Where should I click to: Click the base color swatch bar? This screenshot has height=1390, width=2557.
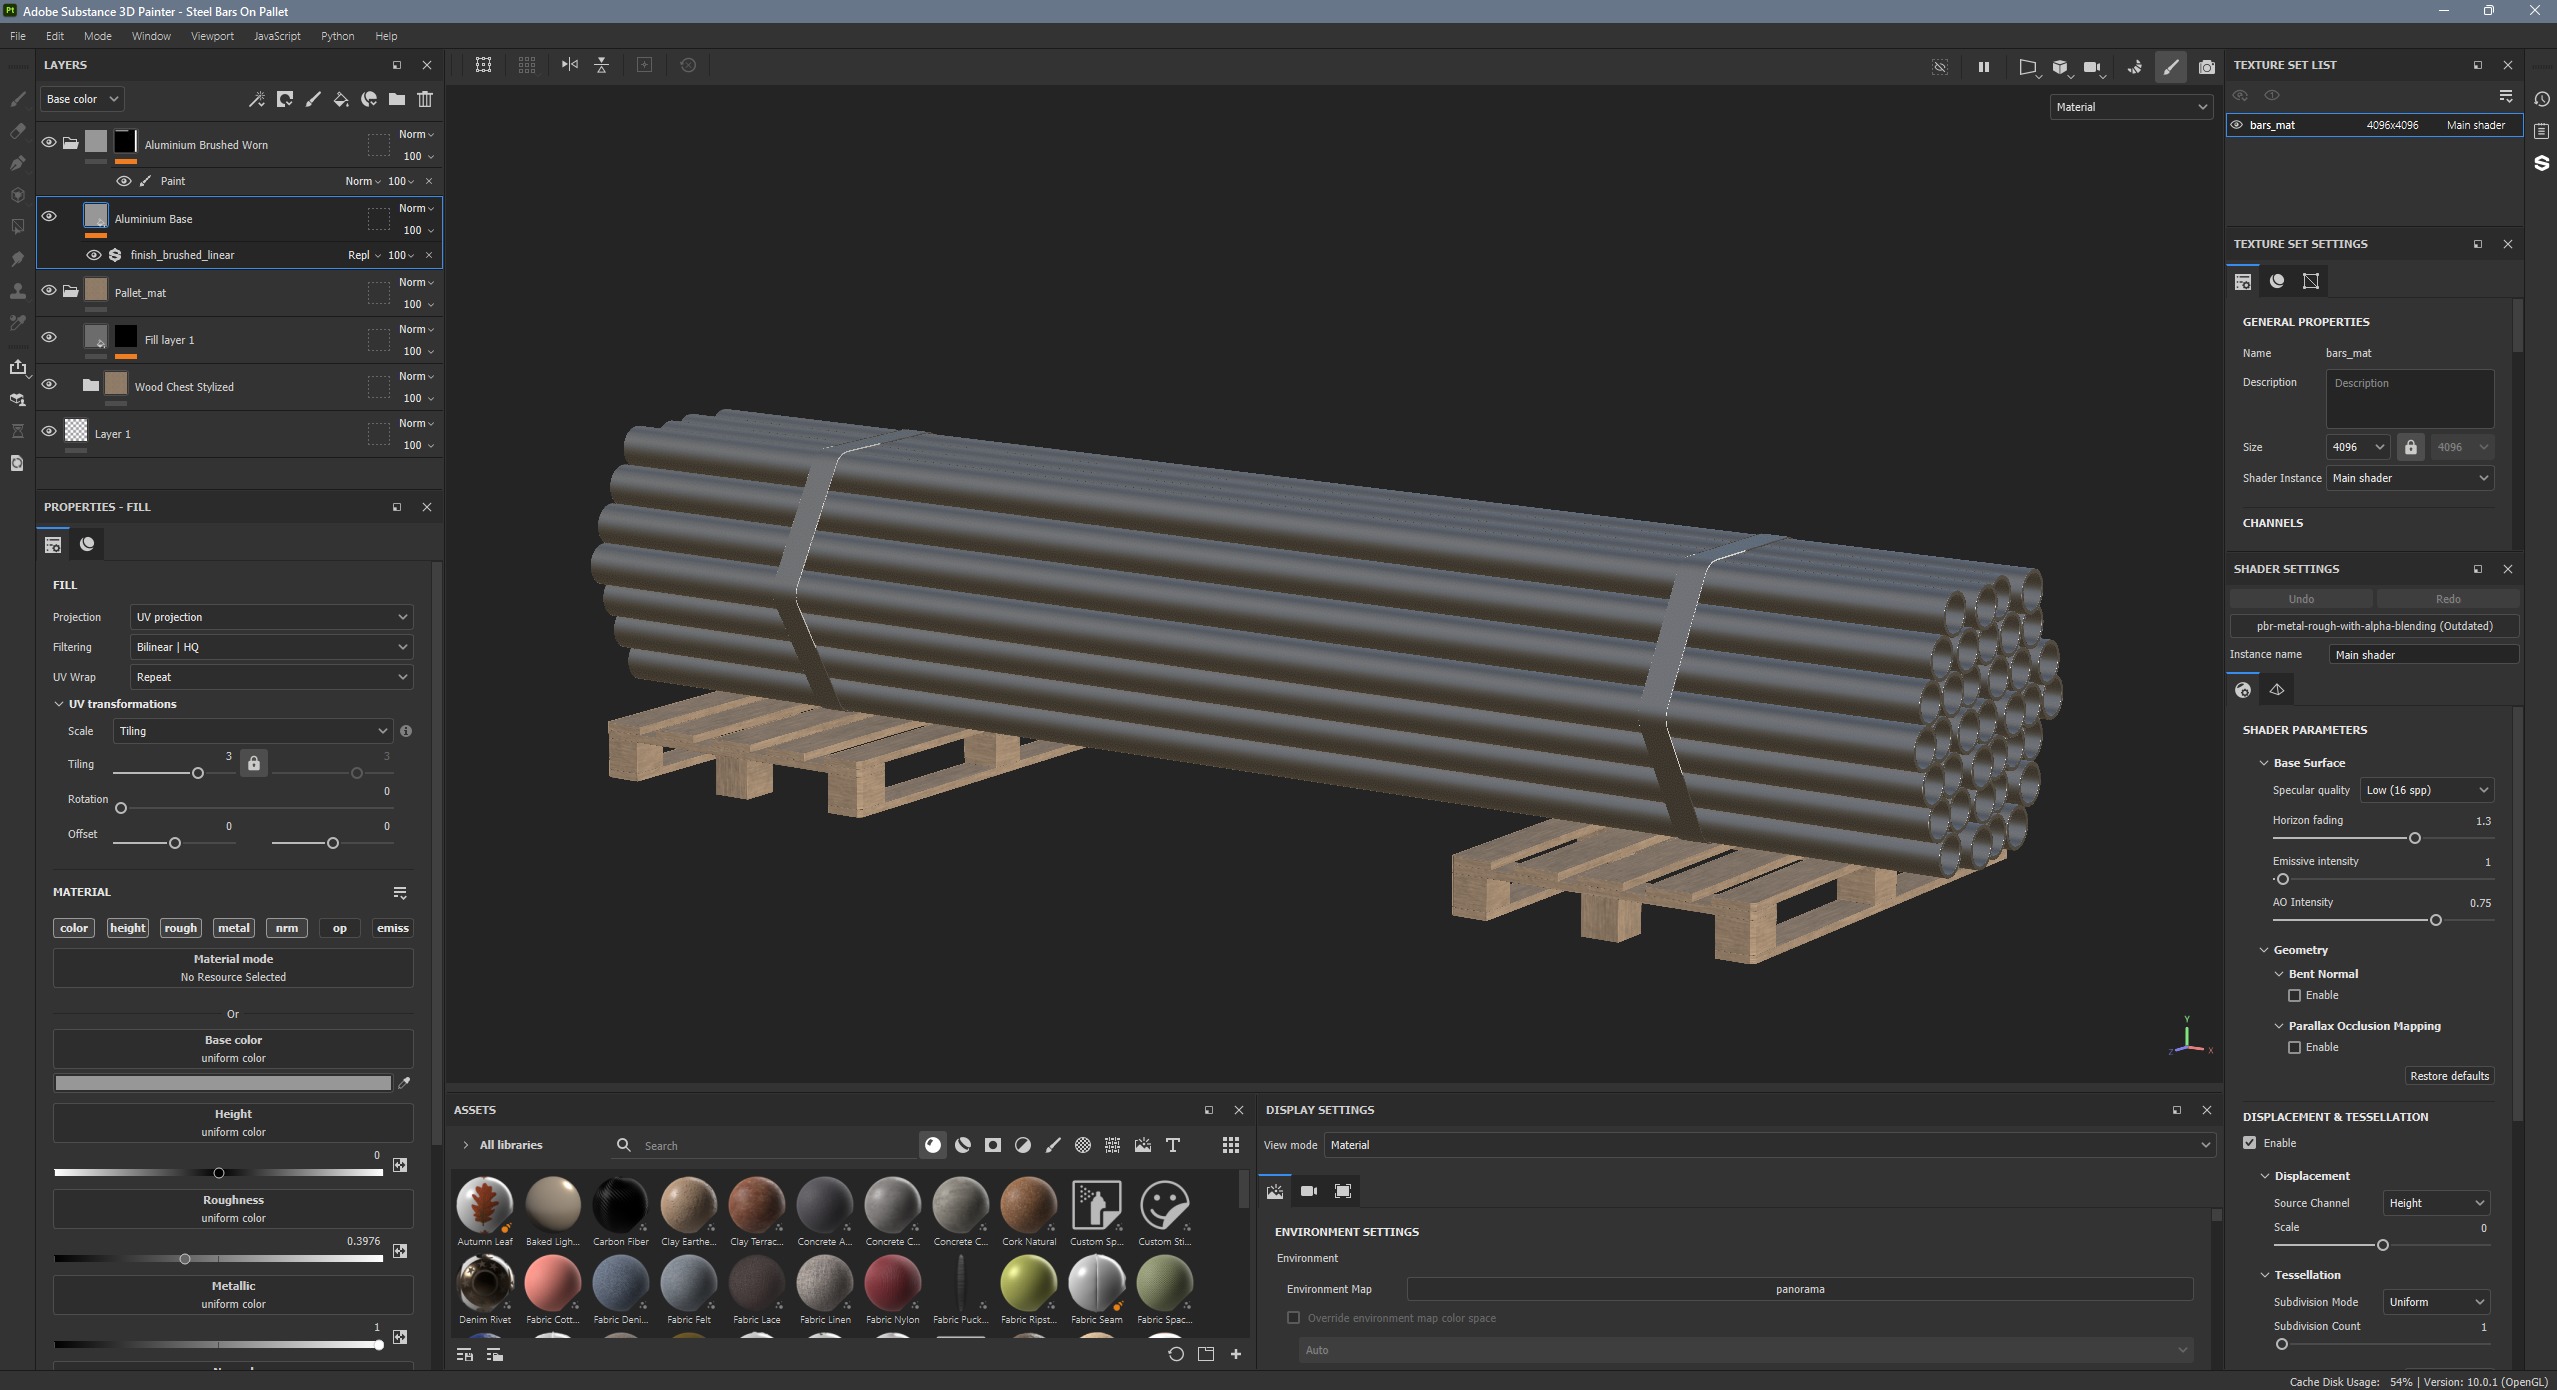coord(223,1083)
